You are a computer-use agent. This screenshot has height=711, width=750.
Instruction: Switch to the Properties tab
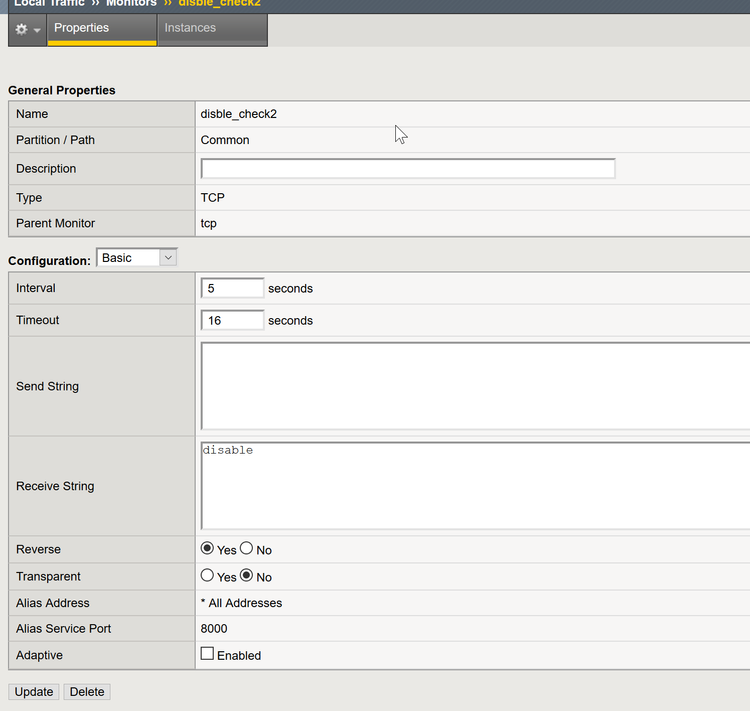(x=82, y=28)
